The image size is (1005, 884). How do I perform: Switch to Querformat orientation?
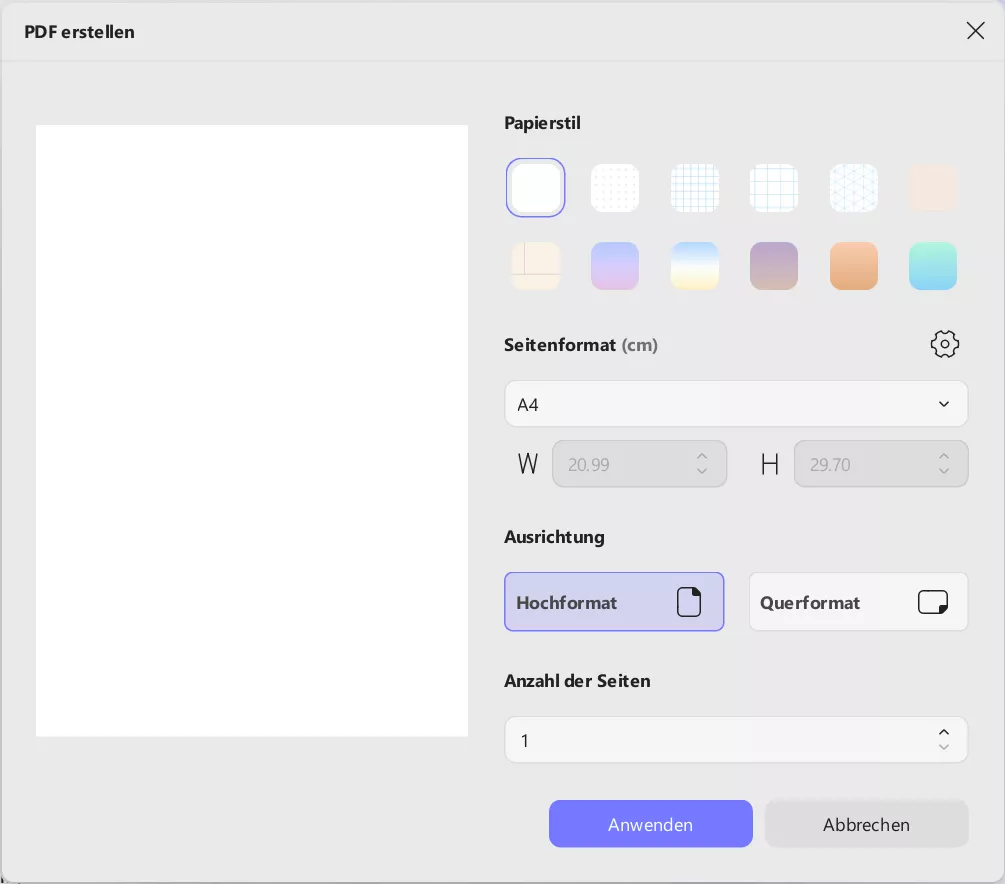point(858,602)
